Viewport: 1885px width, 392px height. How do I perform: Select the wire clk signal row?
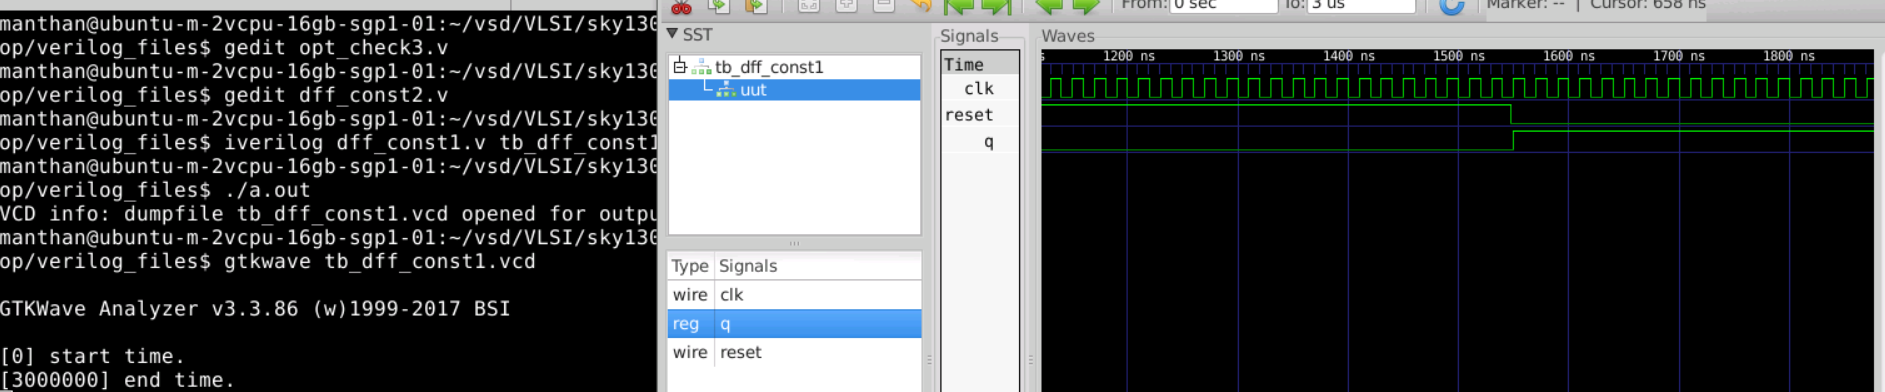[x=794, y=295]
